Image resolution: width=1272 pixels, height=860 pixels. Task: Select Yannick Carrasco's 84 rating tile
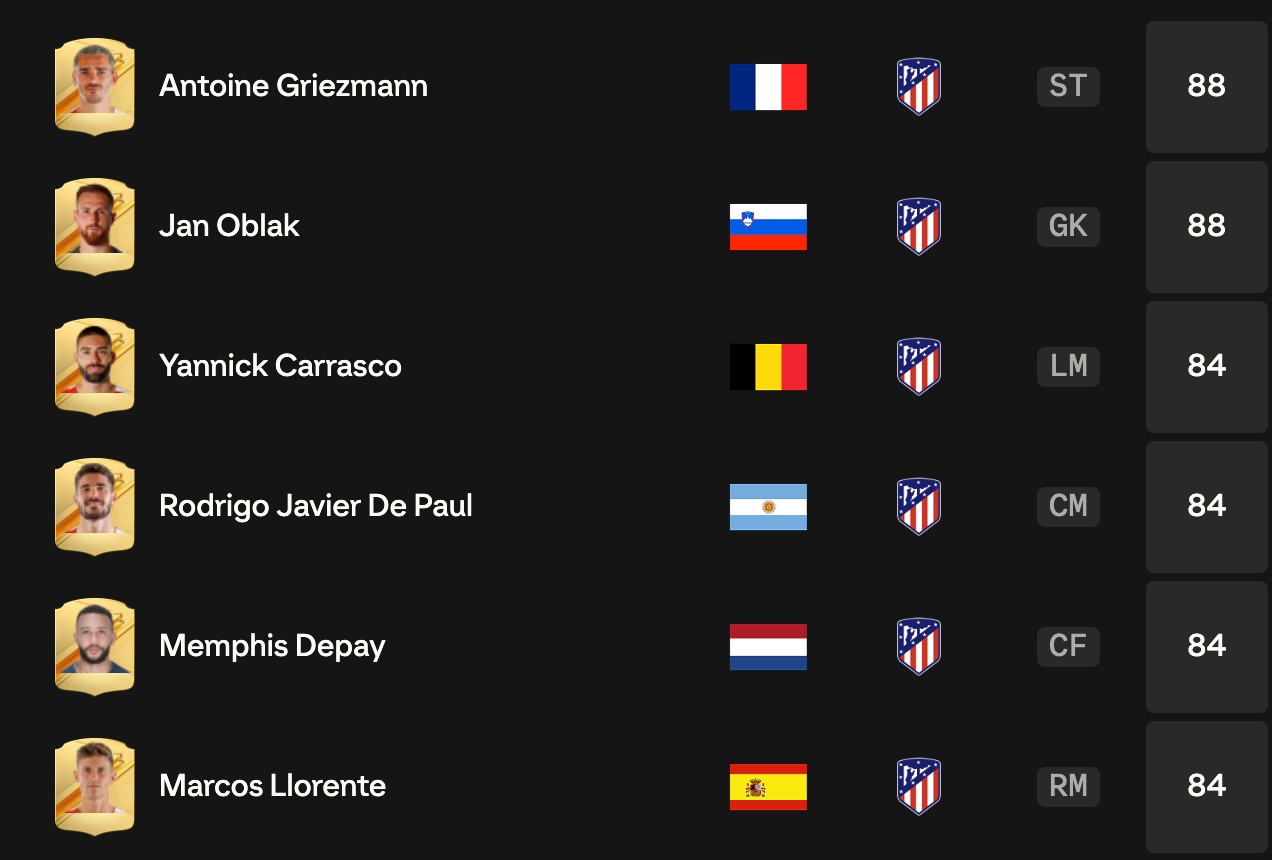(1206, 367)
